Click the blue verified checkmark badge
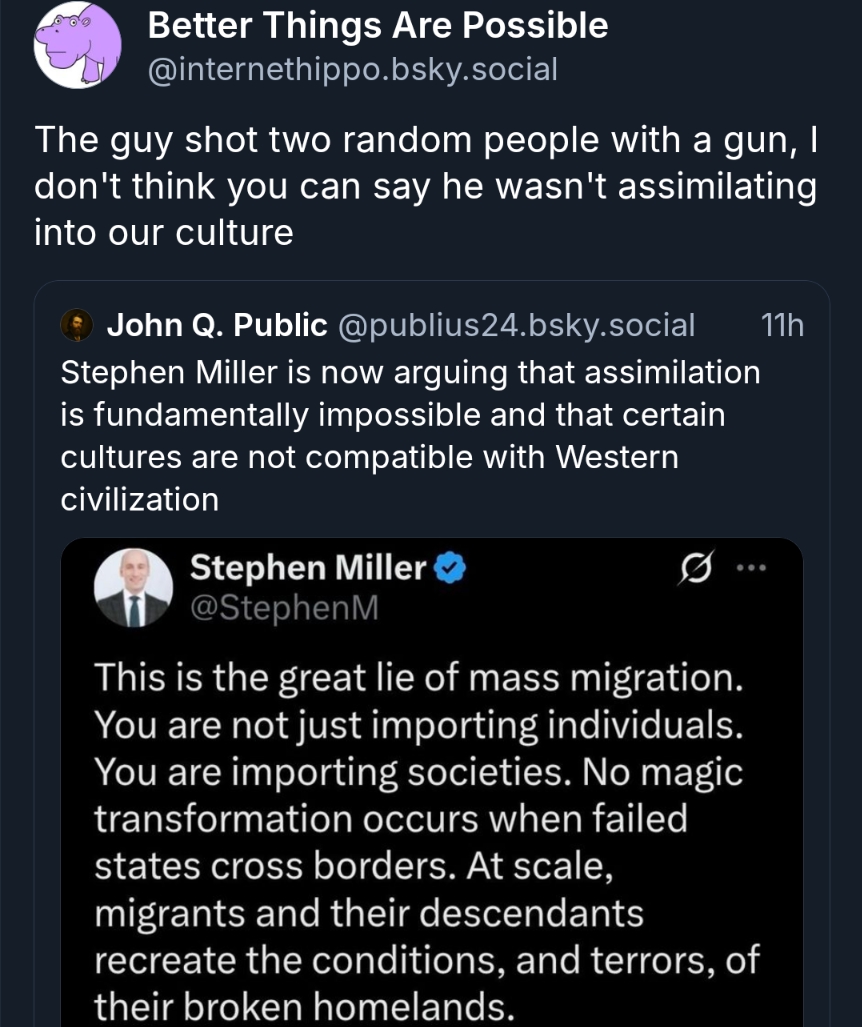862x1027 pixels. click(449, 569)
